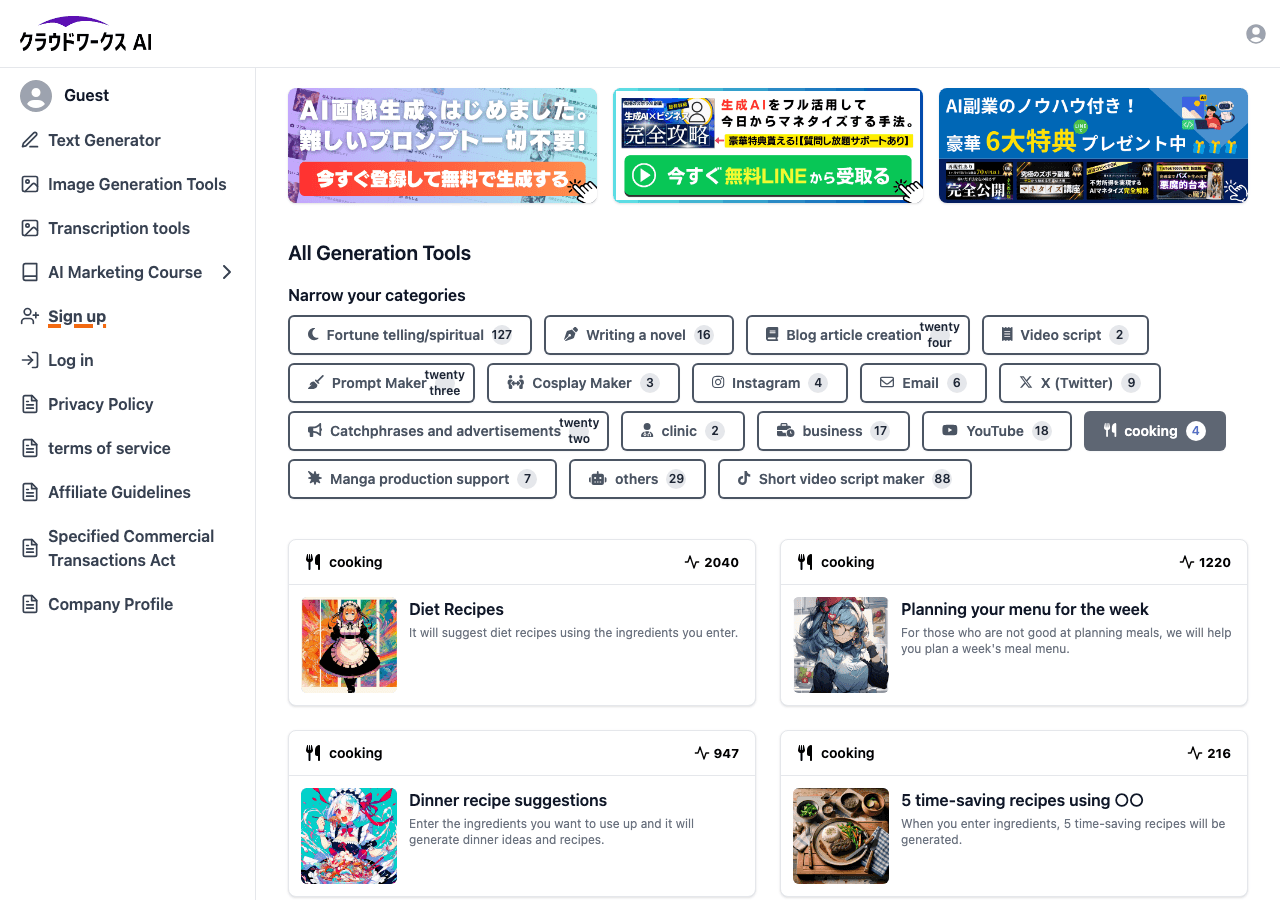1280x900 pixels.
Task: Open Specified Commercial Transactions Act link
Action: (131, 548)
